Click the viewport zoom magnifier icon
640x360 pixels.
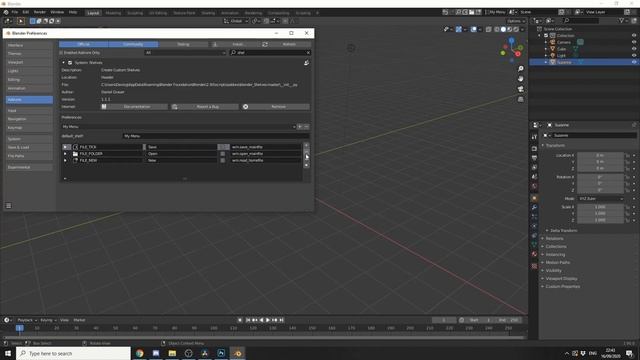point(520,69)
